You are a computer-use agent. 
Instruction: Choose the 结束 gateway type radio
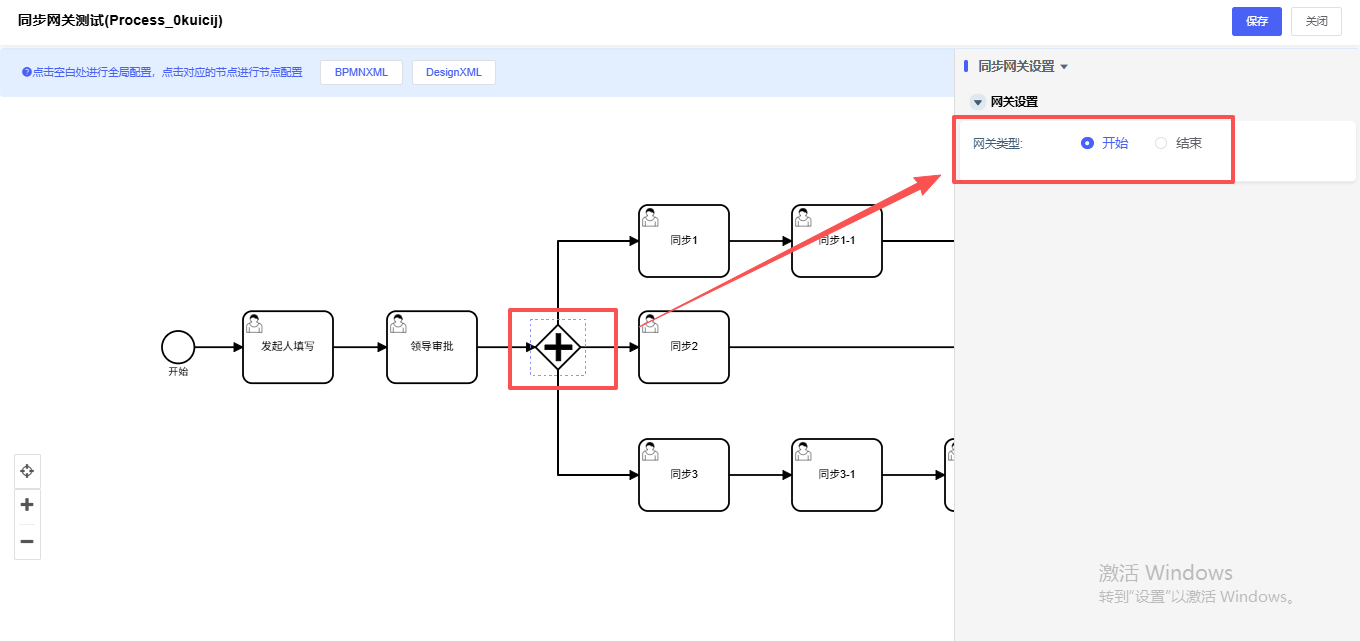click(1161, 143)
